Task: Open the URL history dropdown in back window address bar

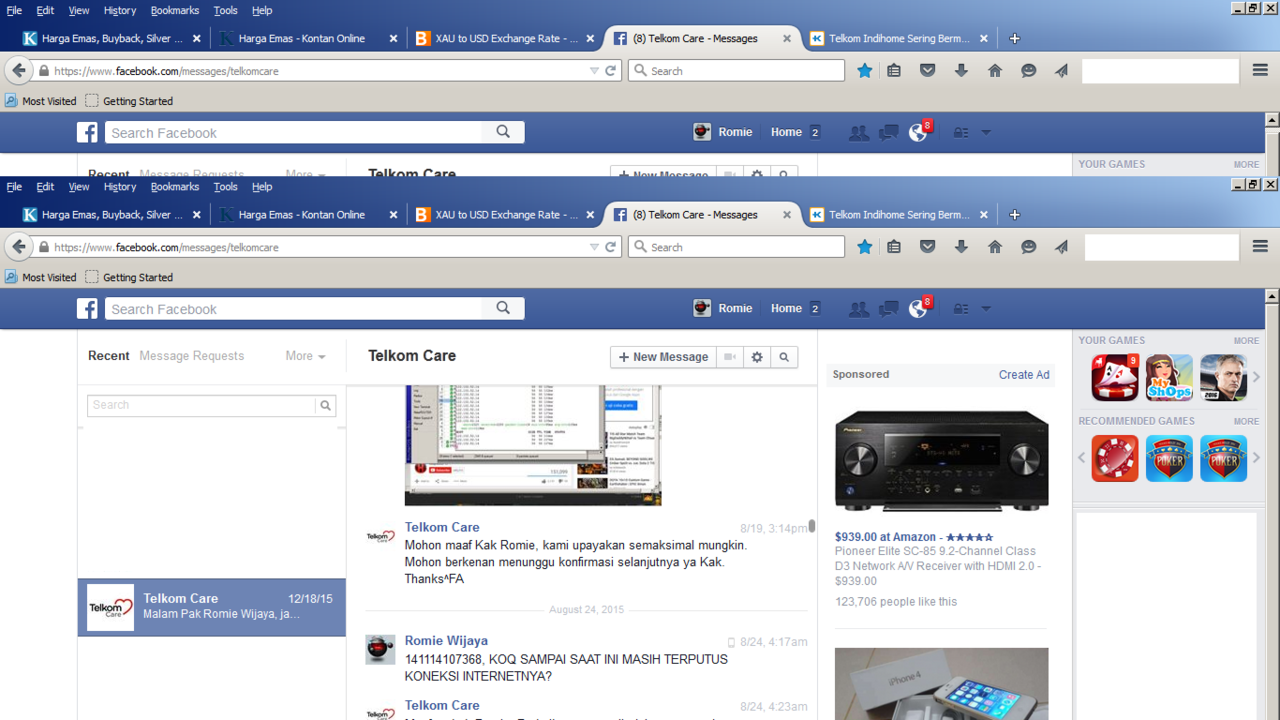Action: coord(594,71)
